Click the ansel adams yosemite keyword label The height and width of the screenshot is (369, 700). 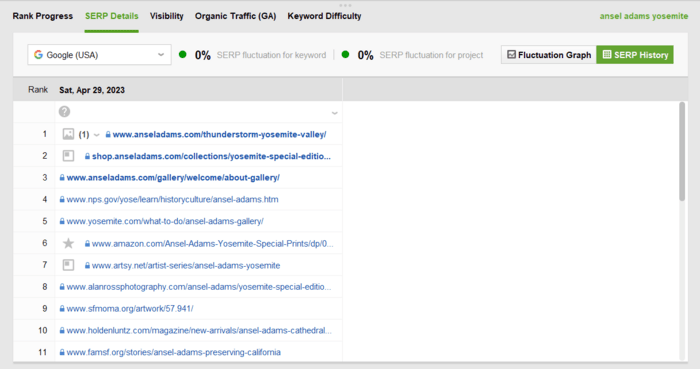click(x=644, y=16)
